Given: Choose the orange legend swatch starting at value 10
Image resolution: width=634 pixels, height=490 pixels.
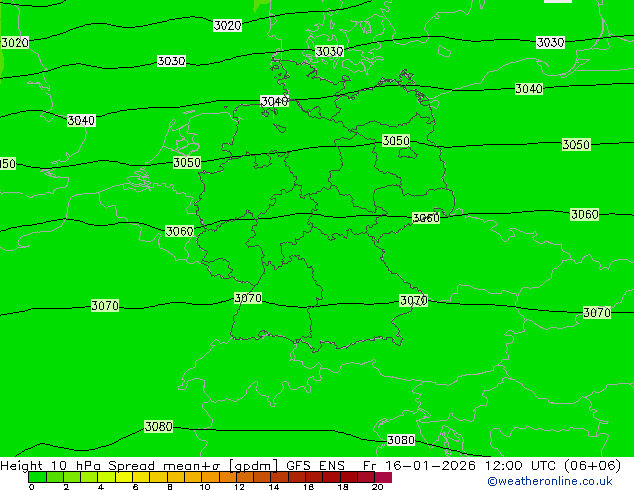Looking at the screenshot, I should click(x=210, y=477).
